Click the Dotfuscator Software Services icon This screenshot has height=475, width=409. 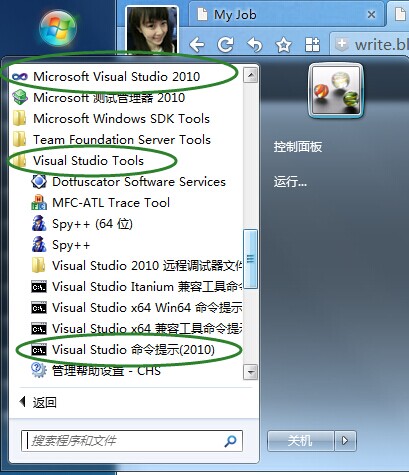point(39,182)
